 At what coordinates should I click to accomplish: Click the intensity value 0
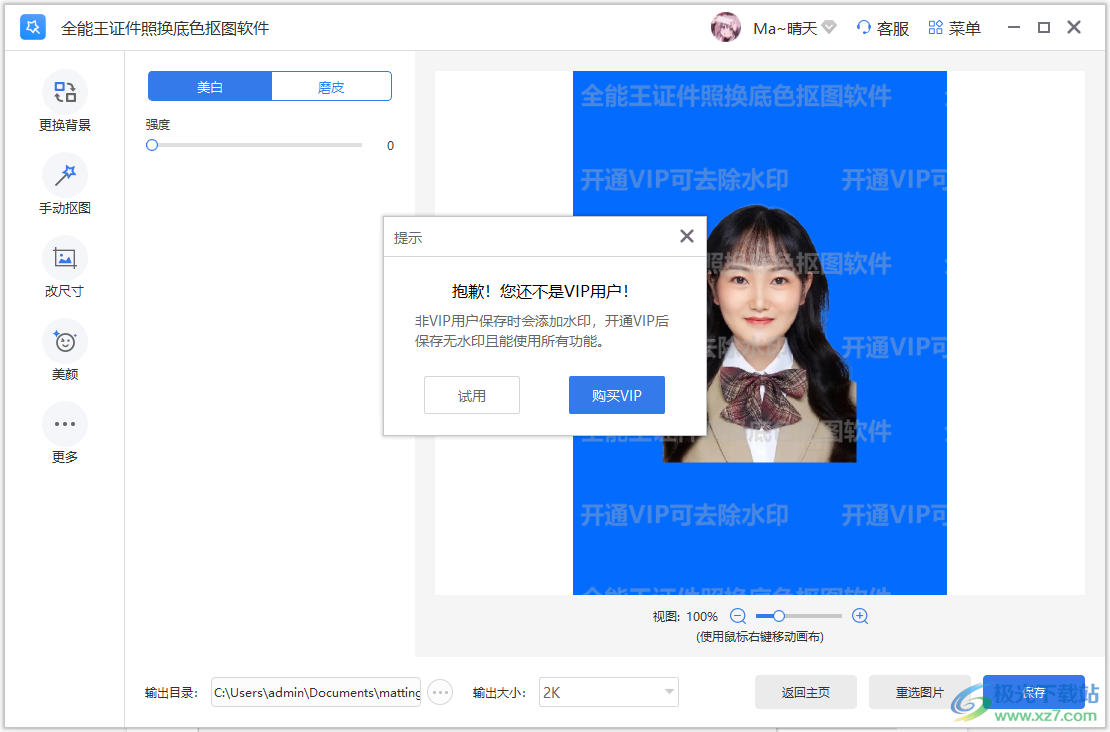[390, 146]
